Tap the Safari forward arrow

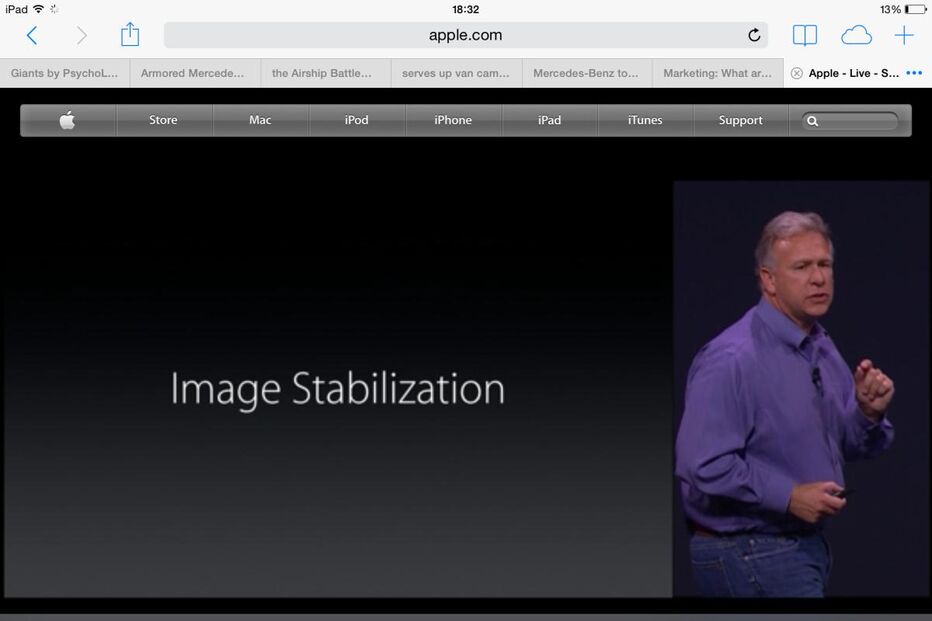(81, 36)
